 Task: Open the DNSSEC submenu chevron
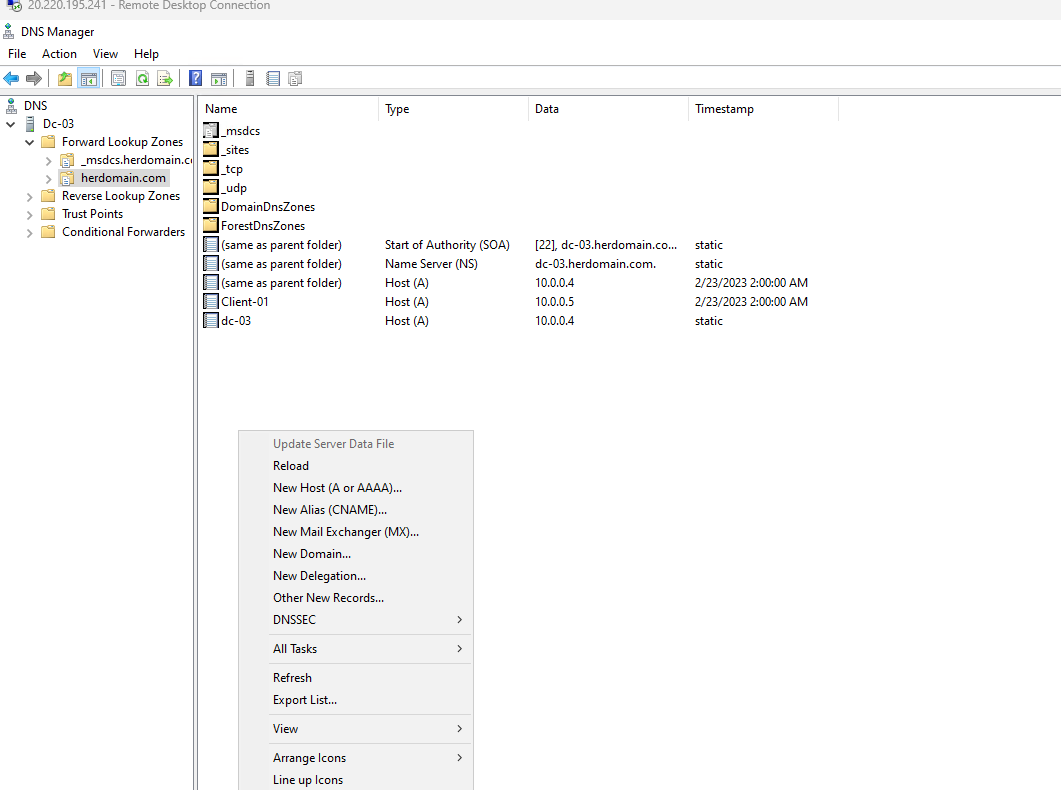point(459,619)
